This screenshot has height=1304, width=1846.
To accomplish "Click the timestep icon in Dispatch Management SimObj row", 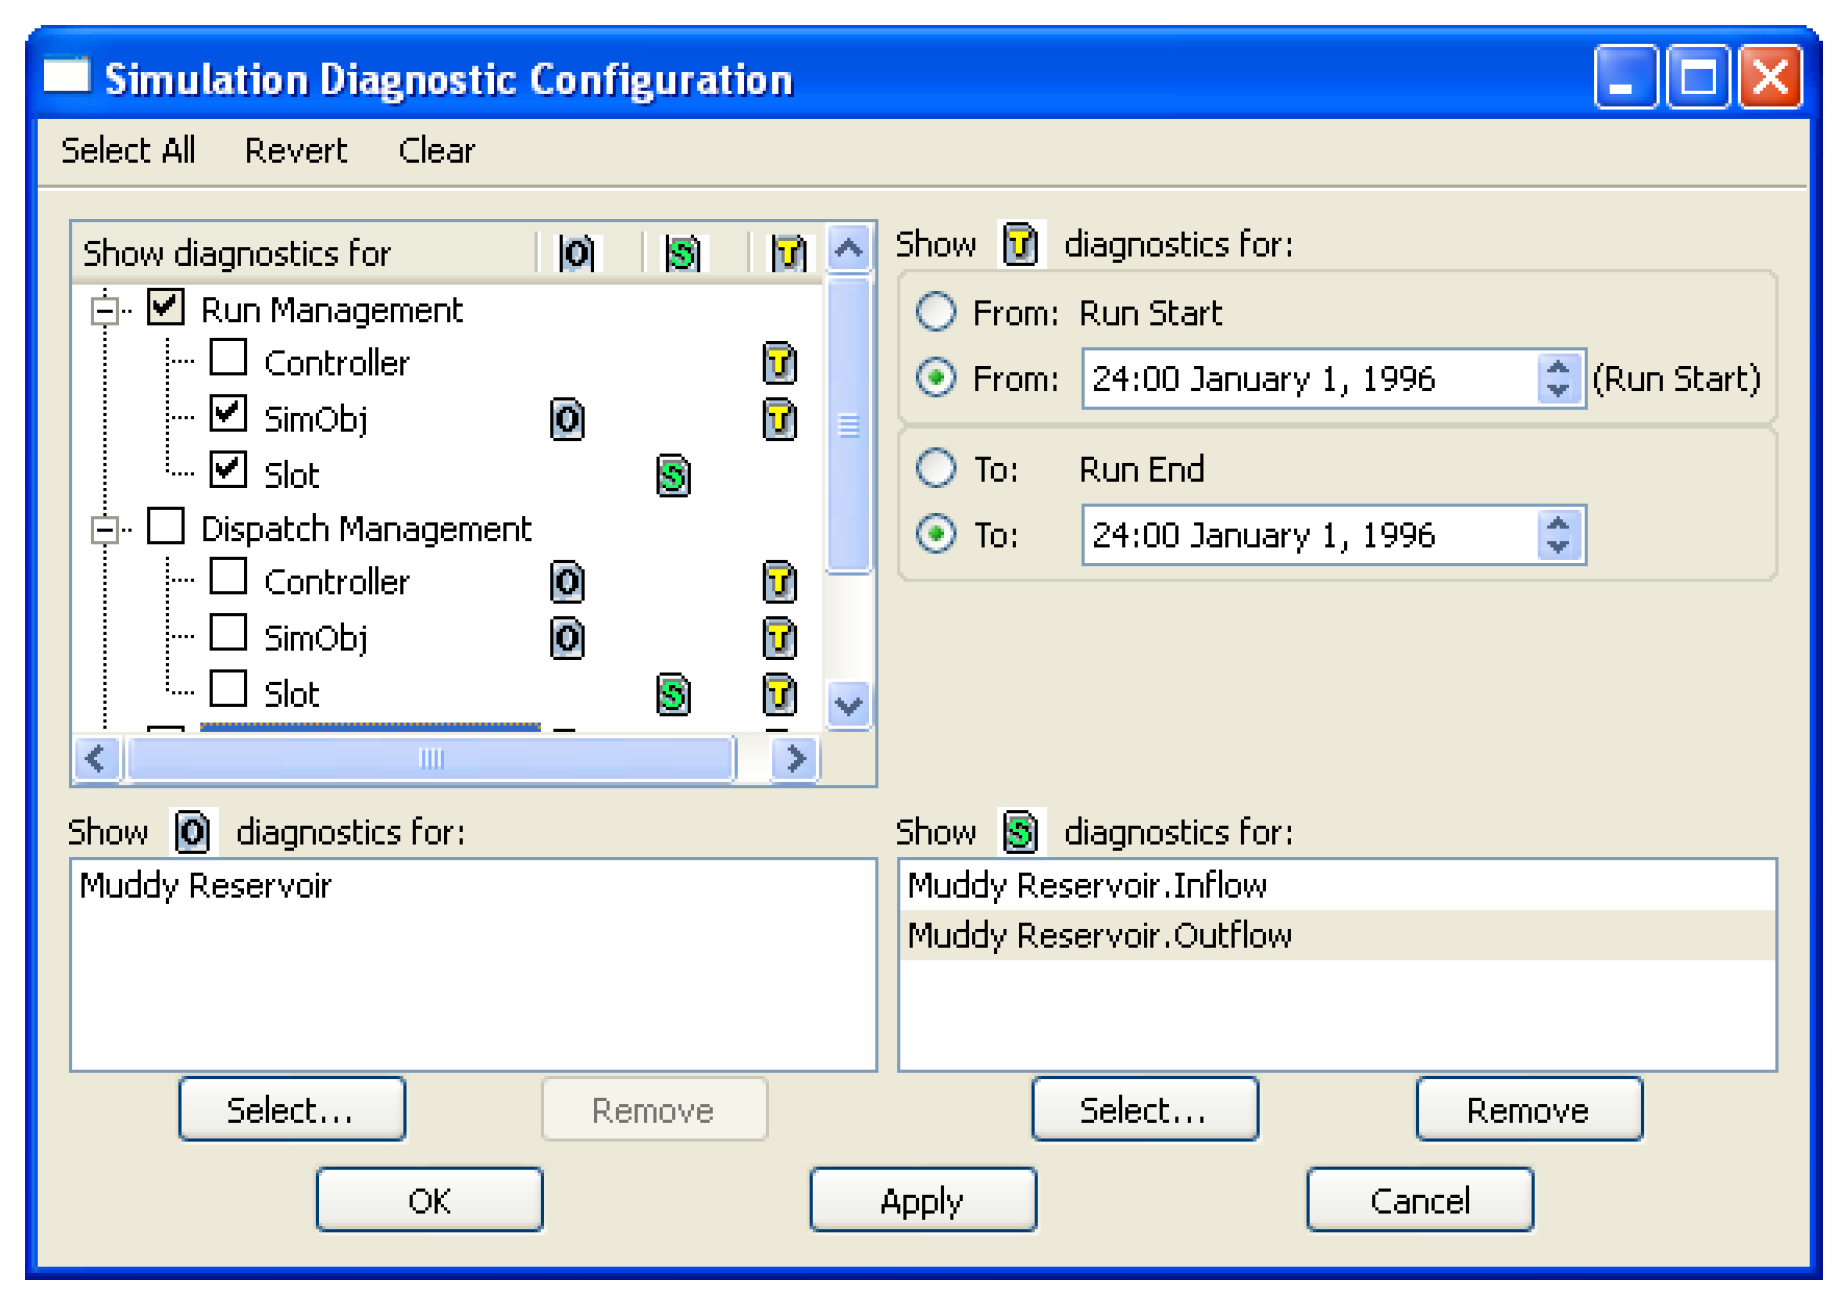I will (x=779, y=638).
